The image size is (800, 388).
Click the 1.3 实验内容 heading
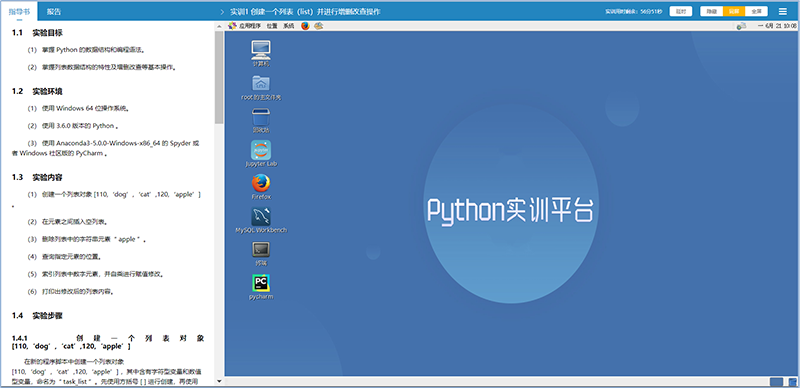click(x=37, y=177)
